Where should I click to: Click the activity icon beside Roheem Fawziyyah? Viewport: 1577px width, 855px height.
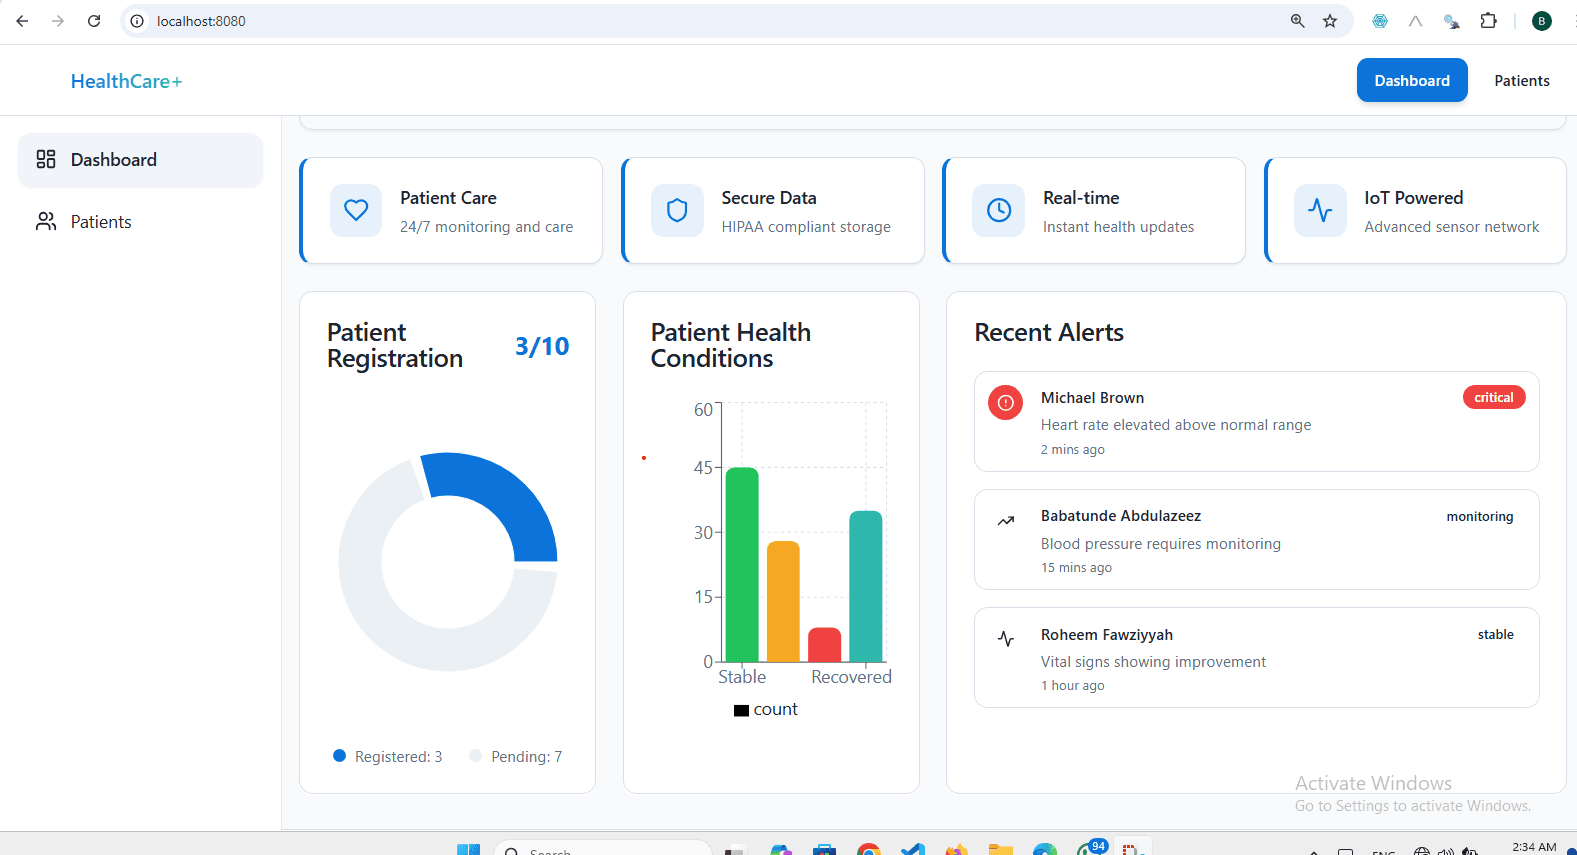(x=1005, y=639)
